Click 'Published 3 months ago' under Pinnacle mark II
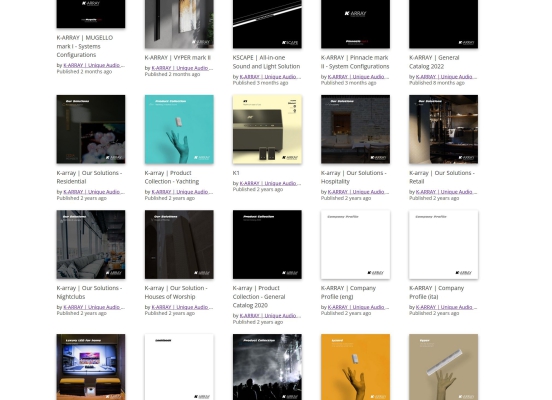This screenshot has height=400, width=552. click(349, 83)
